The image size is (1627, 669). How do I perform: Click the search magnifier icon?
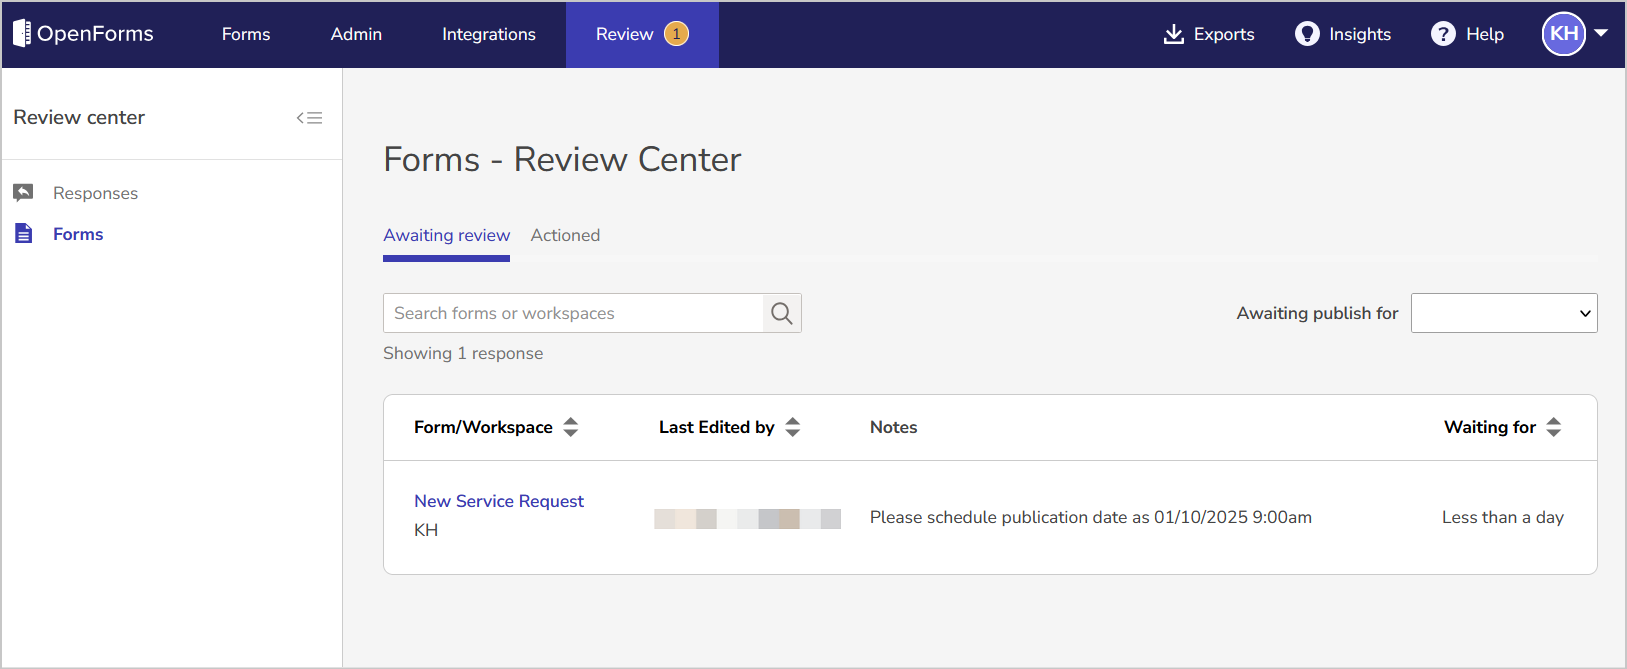pos(782,314)
